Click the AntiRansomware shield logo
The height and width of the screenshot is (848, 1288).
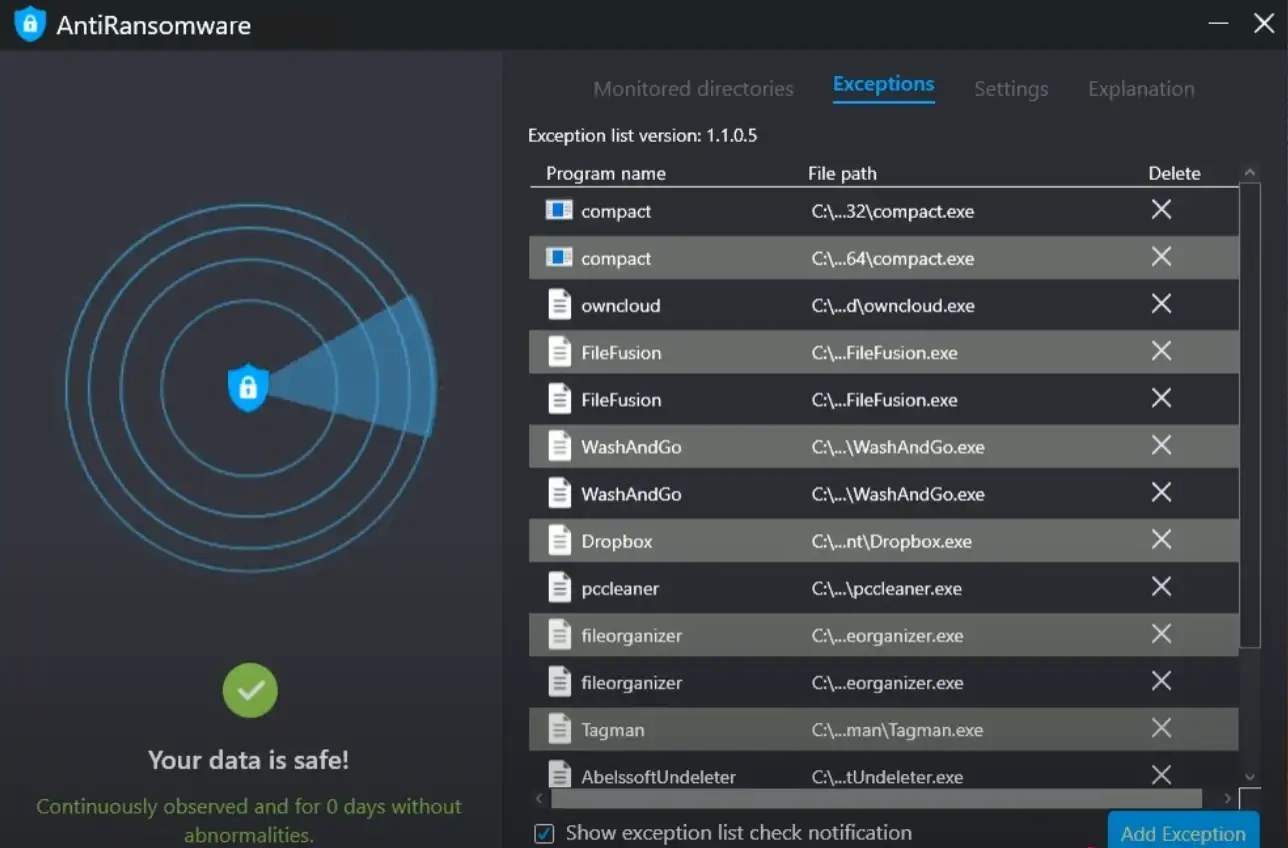tap(30, 24)
